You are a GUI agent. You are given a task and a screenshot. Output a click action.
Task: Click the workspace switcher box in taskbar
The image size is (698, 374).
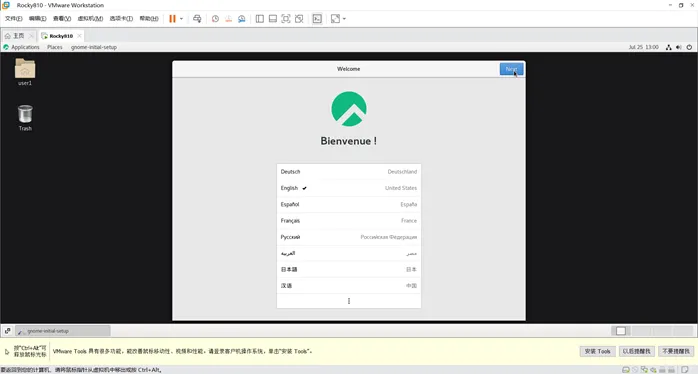coord(621,331)
